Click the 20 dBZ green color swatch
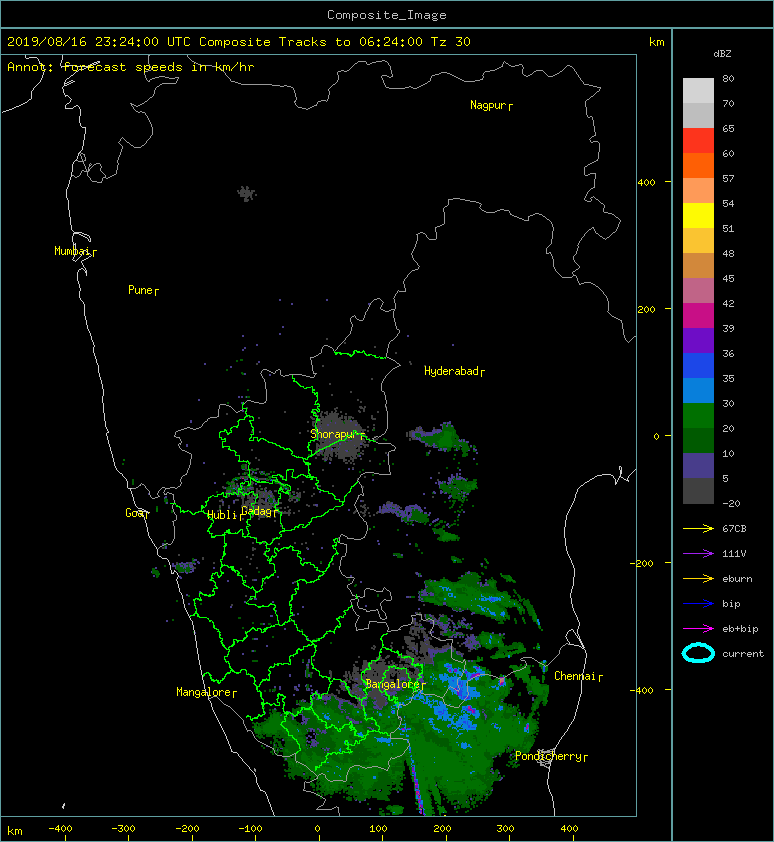The width and height of the screenshot is (774, 842). coord(698,441)
